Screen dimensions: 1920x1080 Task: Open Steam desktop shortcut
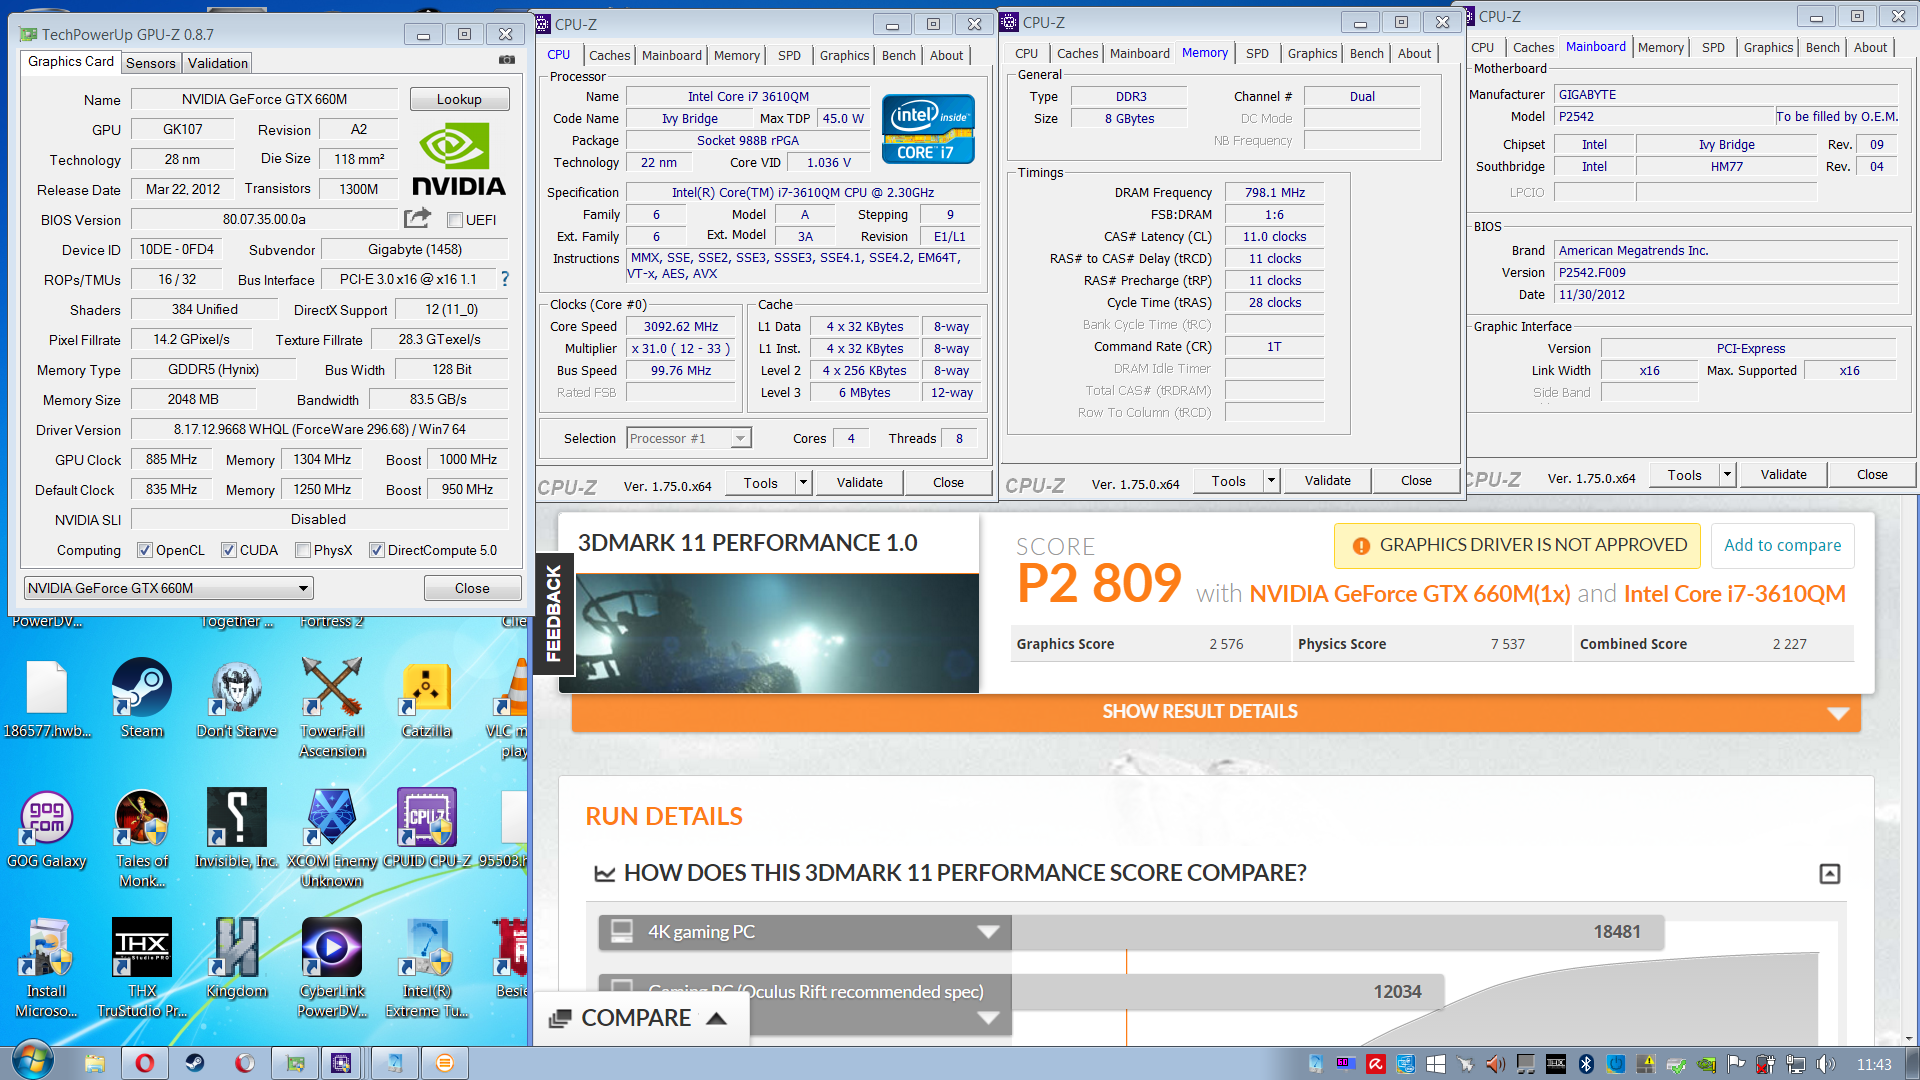[x=141, y=698]
